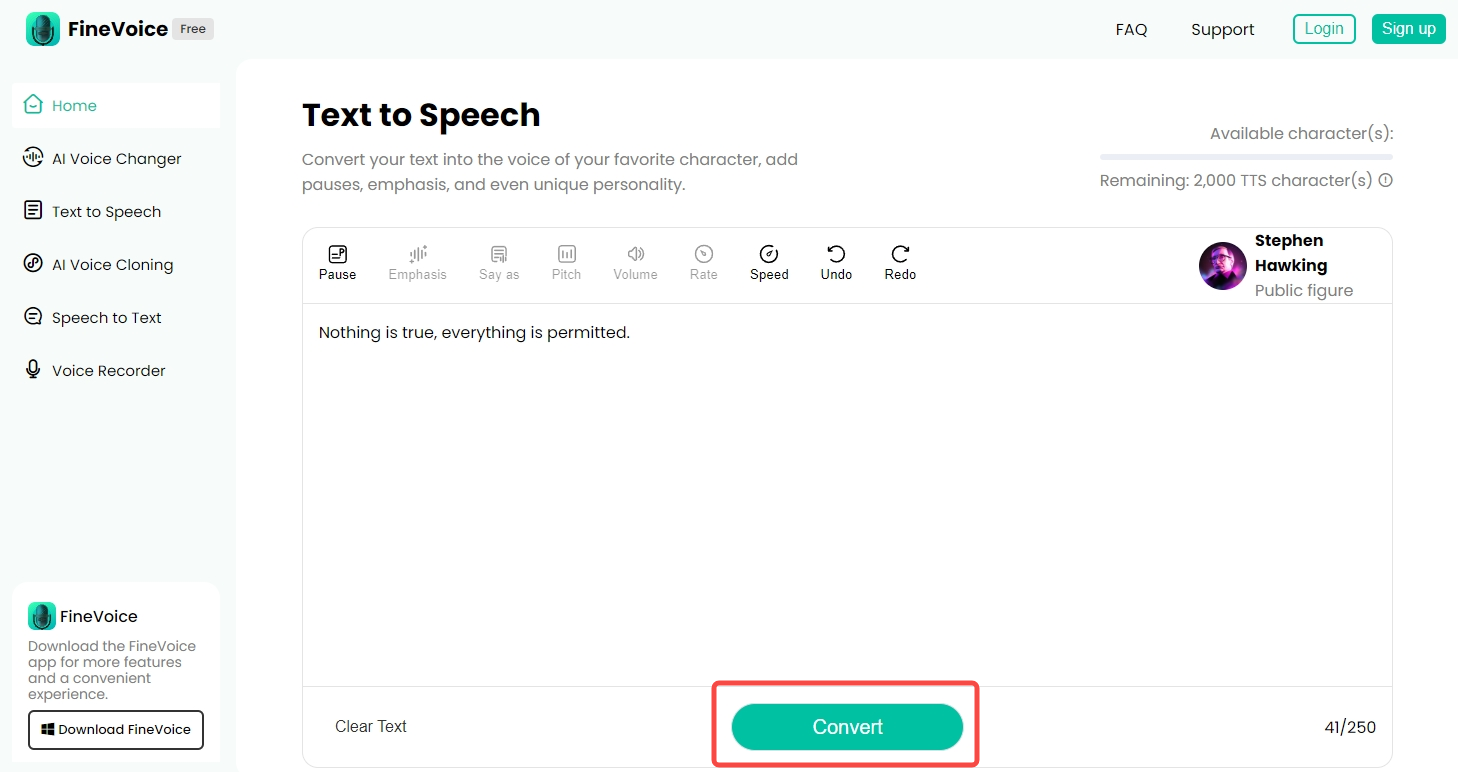
Task: Click Clear Text link
Action: [370, 727]
